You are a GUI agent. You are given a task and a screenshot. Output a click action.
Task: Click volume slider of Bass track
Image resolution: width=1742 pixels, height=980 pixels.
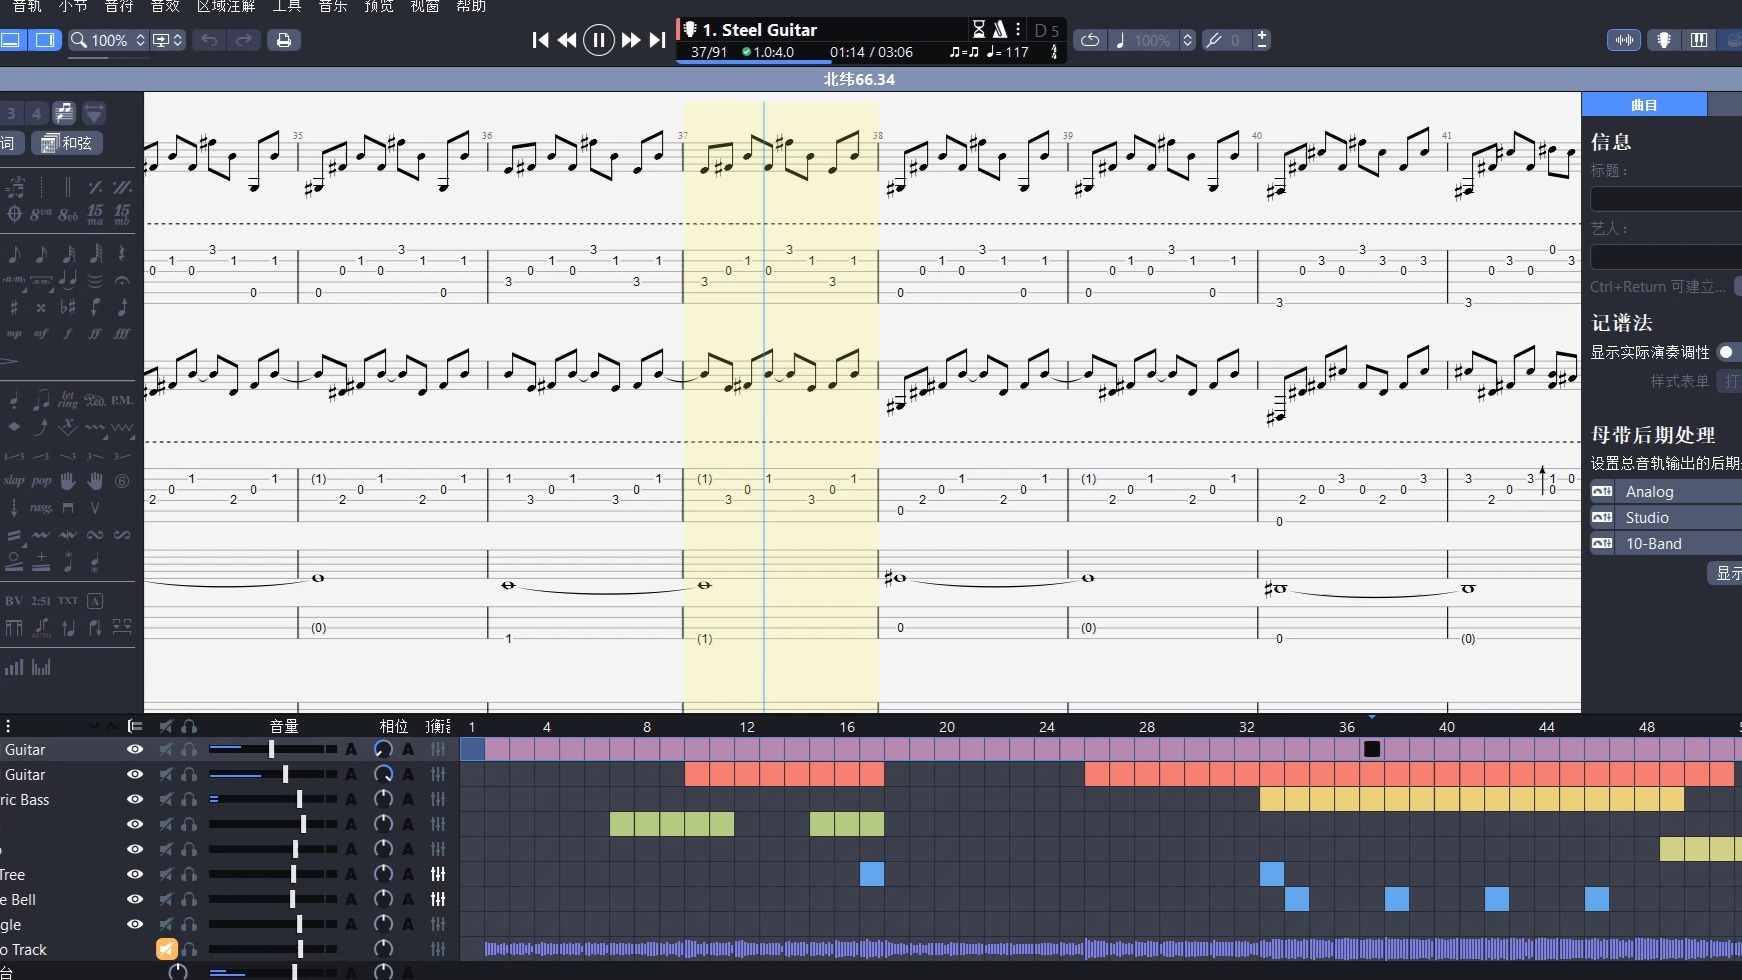[x=273, y=799]
